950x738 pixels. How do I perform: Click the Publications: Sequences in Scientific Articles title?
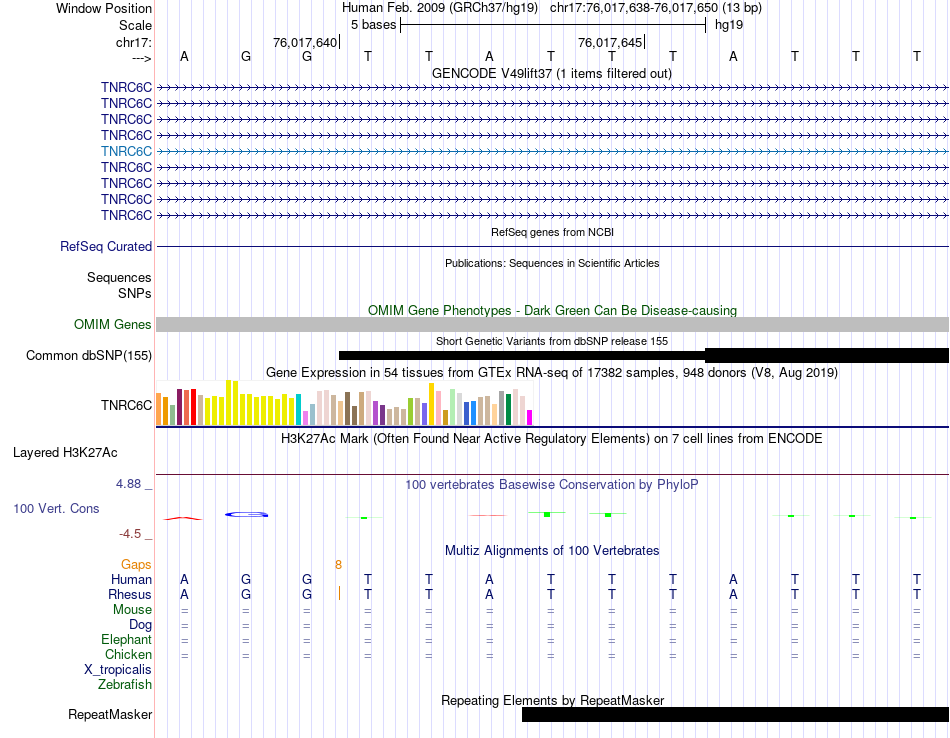coord(552,263)
